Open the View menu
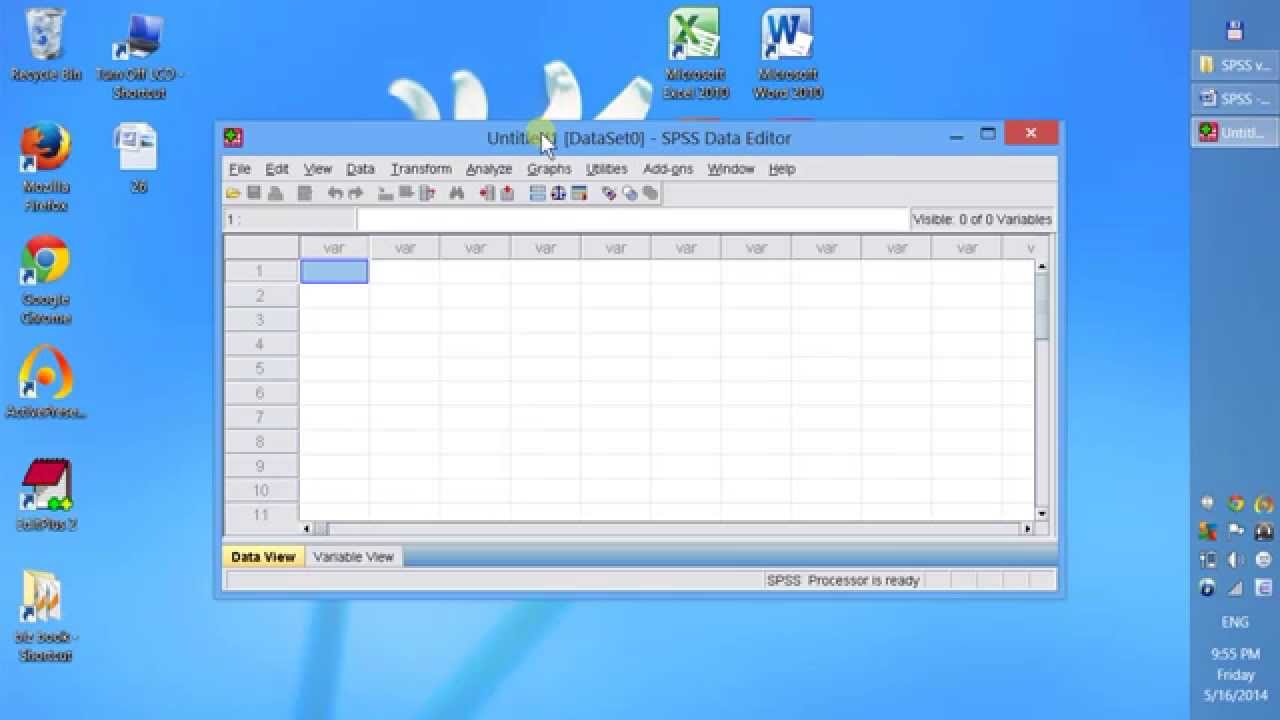 [x=318, y=169]
